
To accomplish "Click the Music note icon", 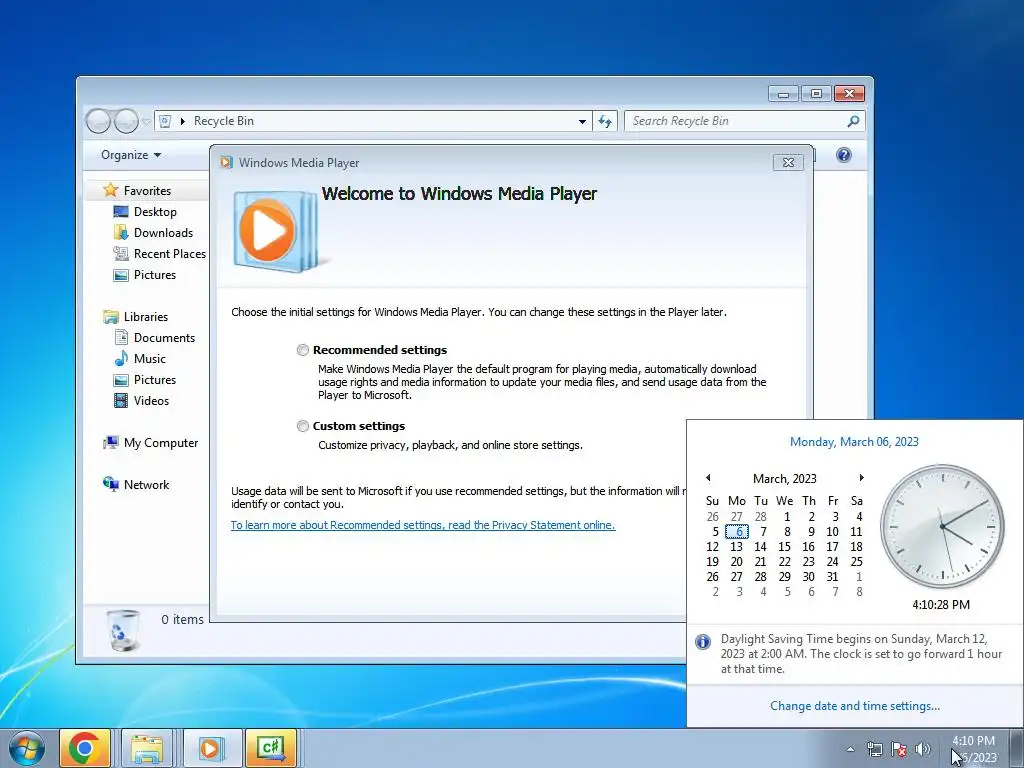I will click(121, 359).
